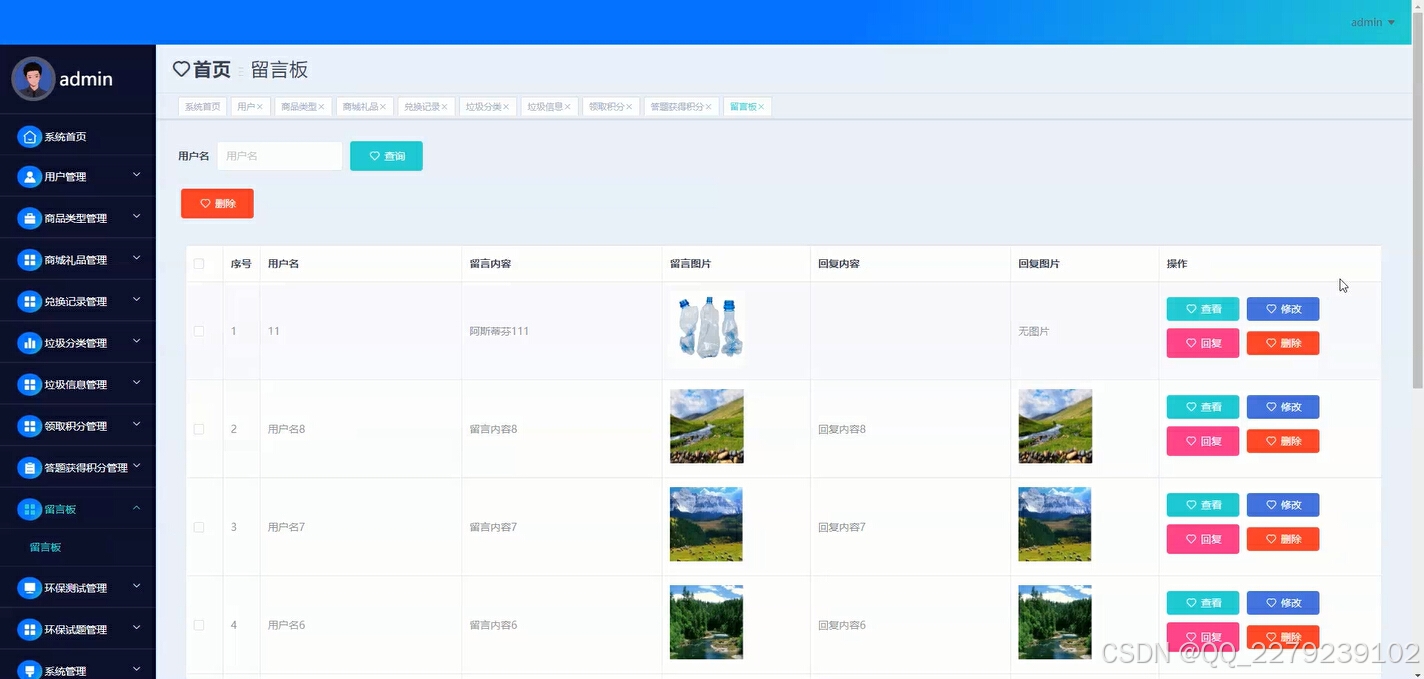Image resolution: width=1424 pixels, height=679 pixels.
Task: Close the 垃圾信息 breadcrumb tab
Action: coord(568,106)
